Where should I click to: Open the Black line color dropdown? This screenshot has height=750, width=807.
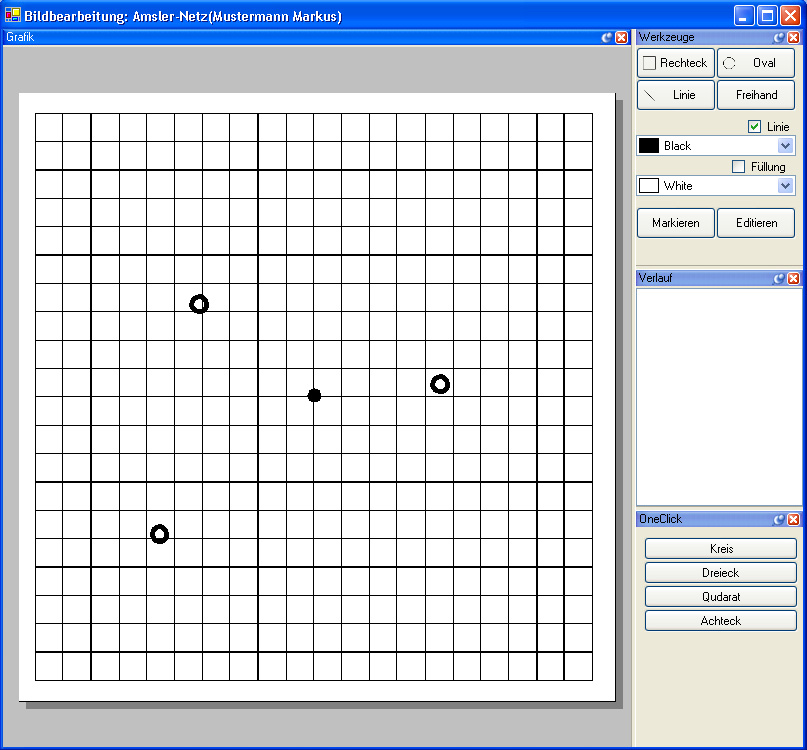coord(785,146)
